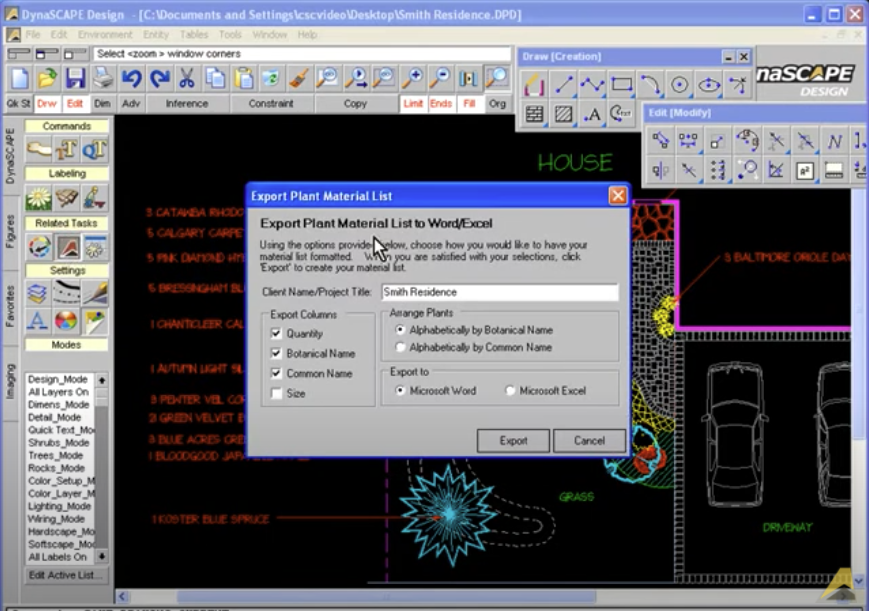Click the Copy icon in main toolbar
Image resolution: width=869 pixels, height=611 pixels.
click(215, 78)
